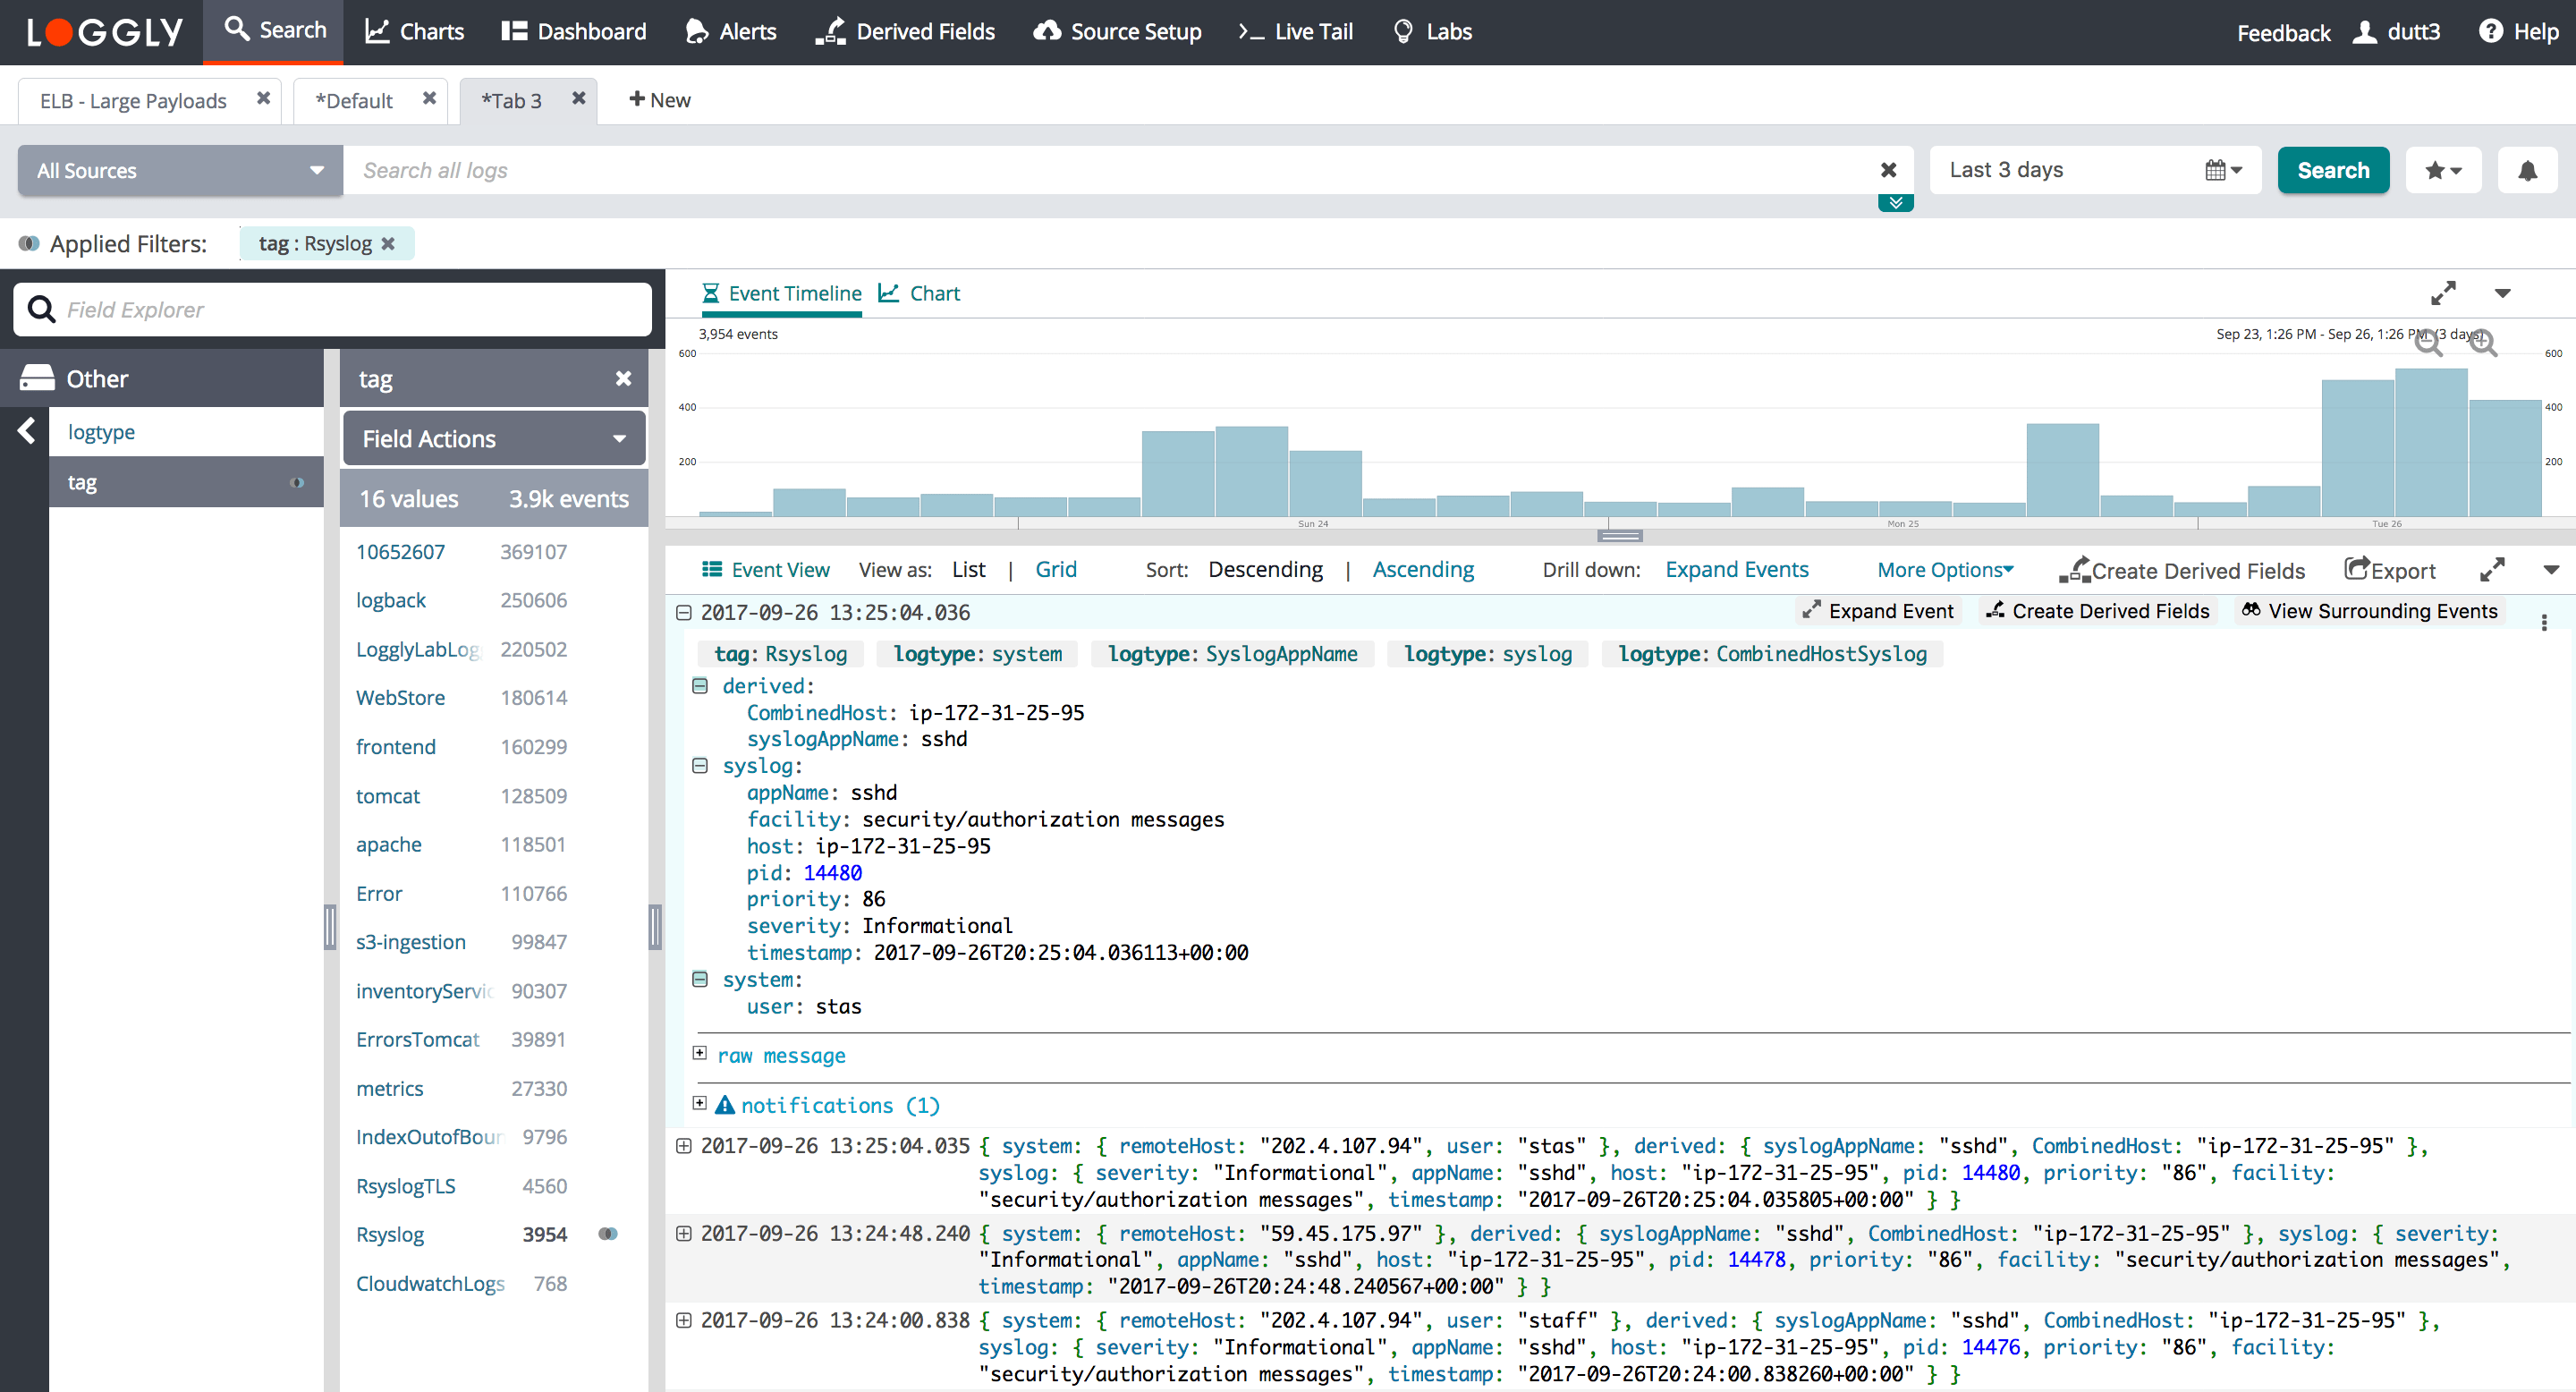Toggle the Rsyslog tag value filter
This screenshot has width=2576, height=1392.
click(607, 1234)
